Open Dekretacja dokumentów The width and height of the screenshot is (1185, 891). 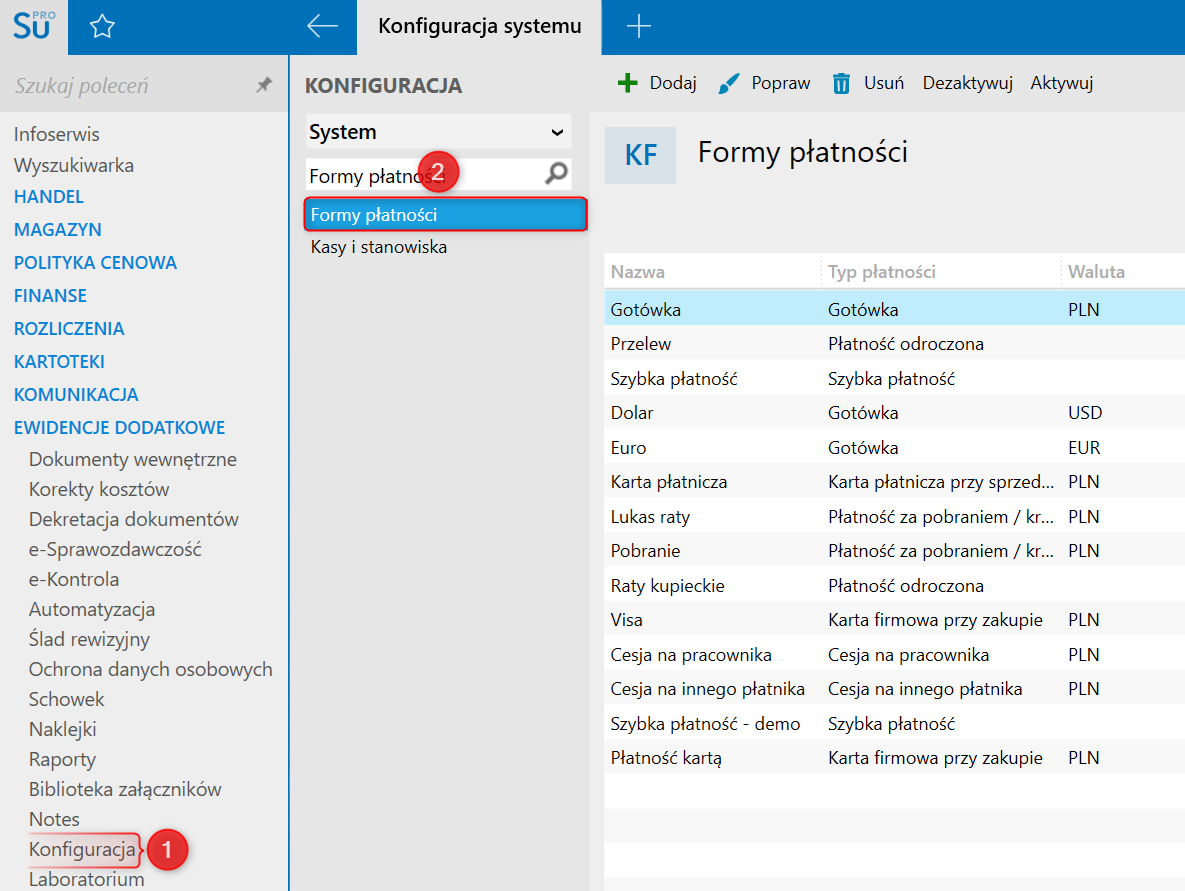pos(134,519)
